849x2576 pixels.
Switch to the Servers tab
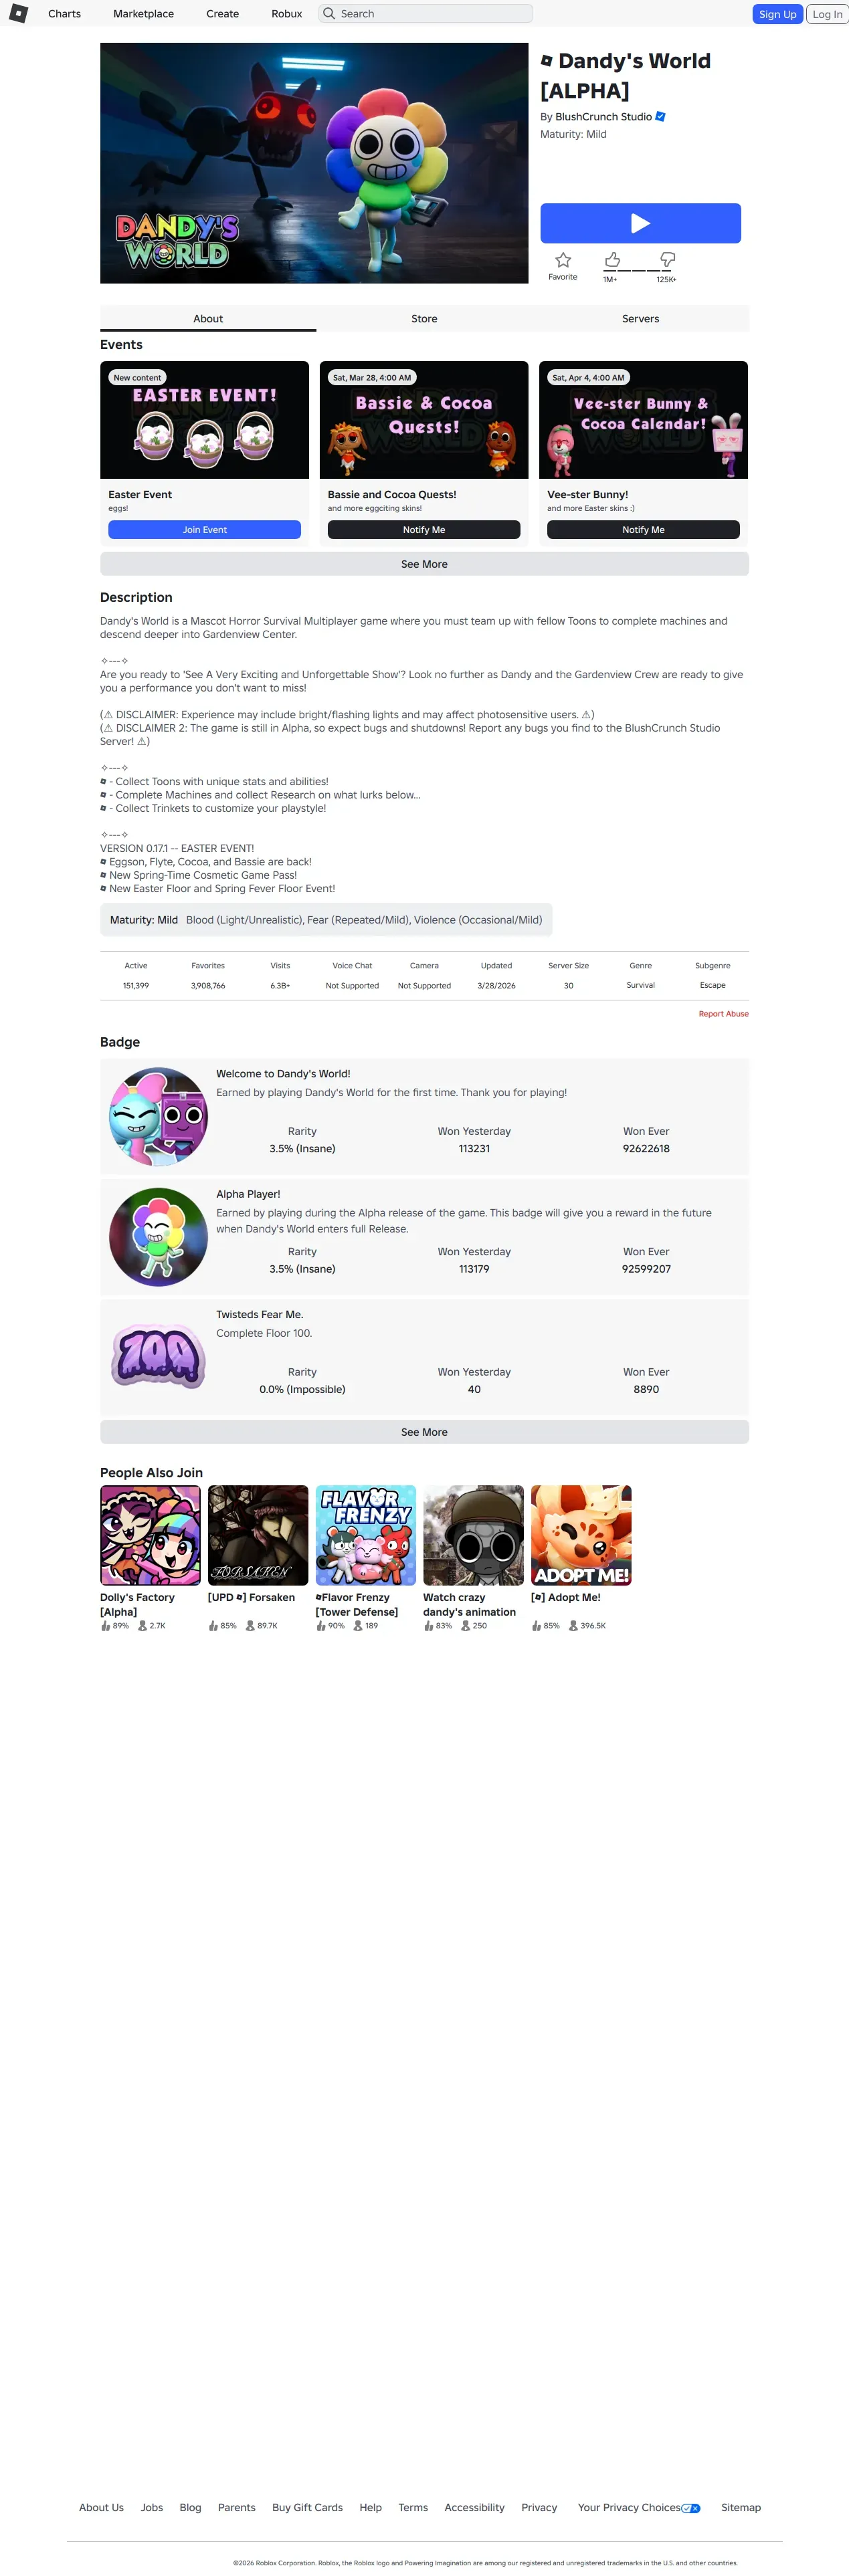point(640,318)
